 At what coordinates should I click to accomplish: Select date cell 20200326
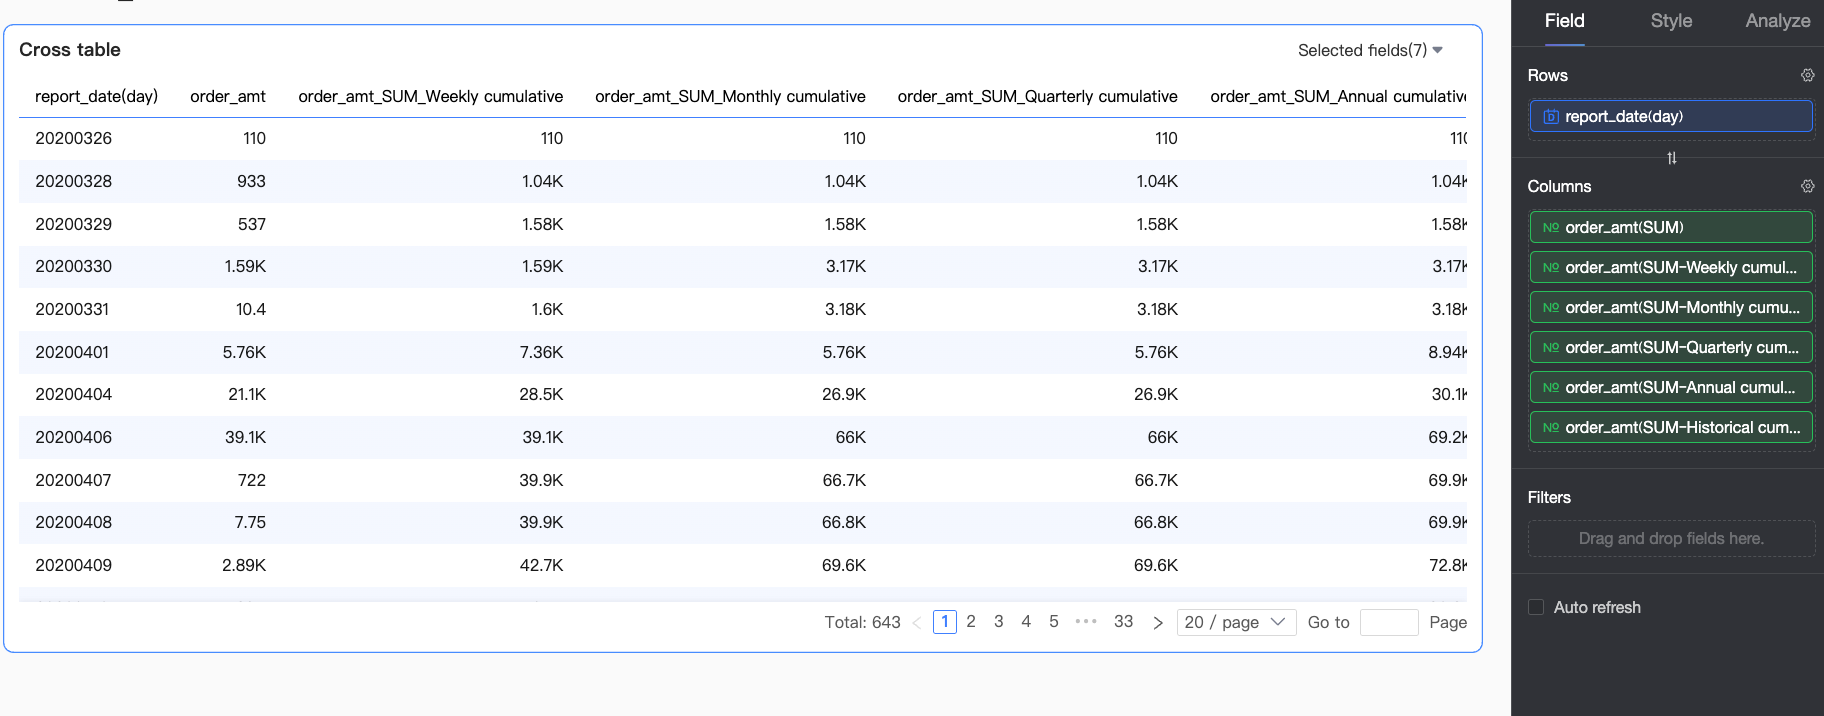(x=74, y=139)
